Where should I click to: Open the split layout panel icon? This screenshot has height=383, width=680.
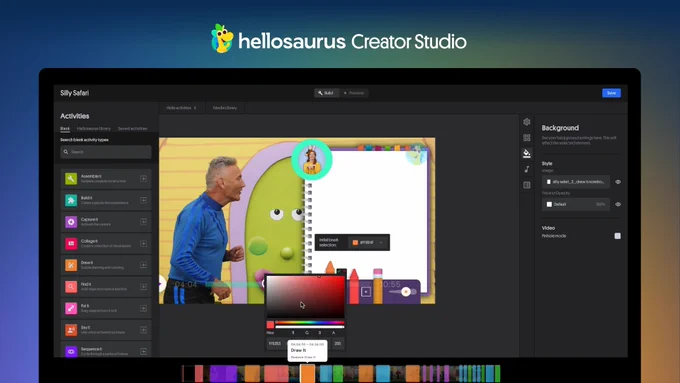tap(527, 185)
